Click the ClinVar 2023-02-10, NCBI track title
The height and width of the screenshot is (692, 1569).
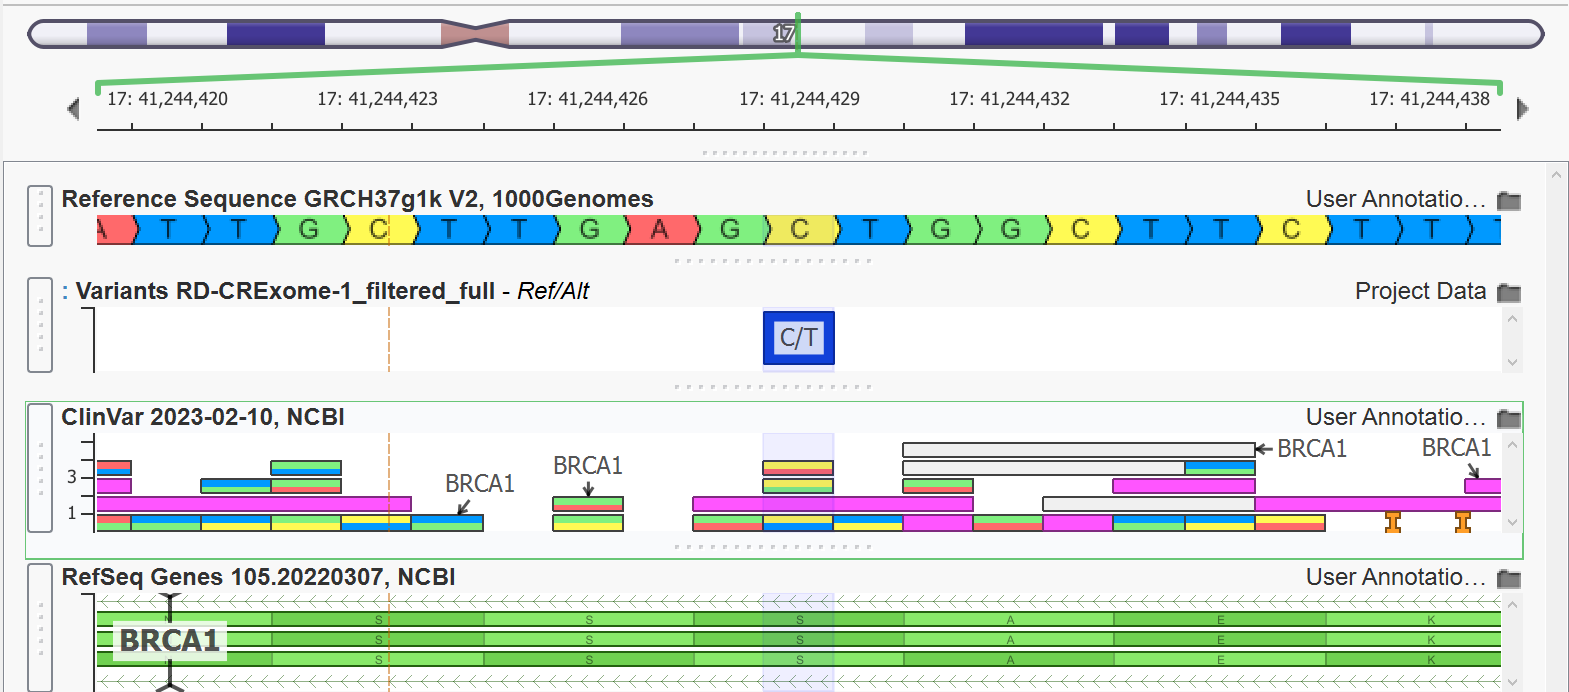point(203,417)
